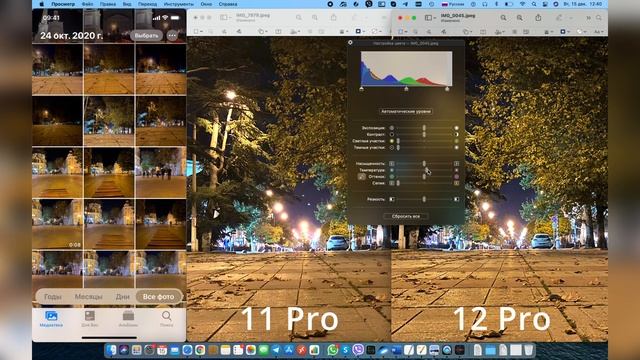Open the Library tab in Photos

(x=51, y=319)
